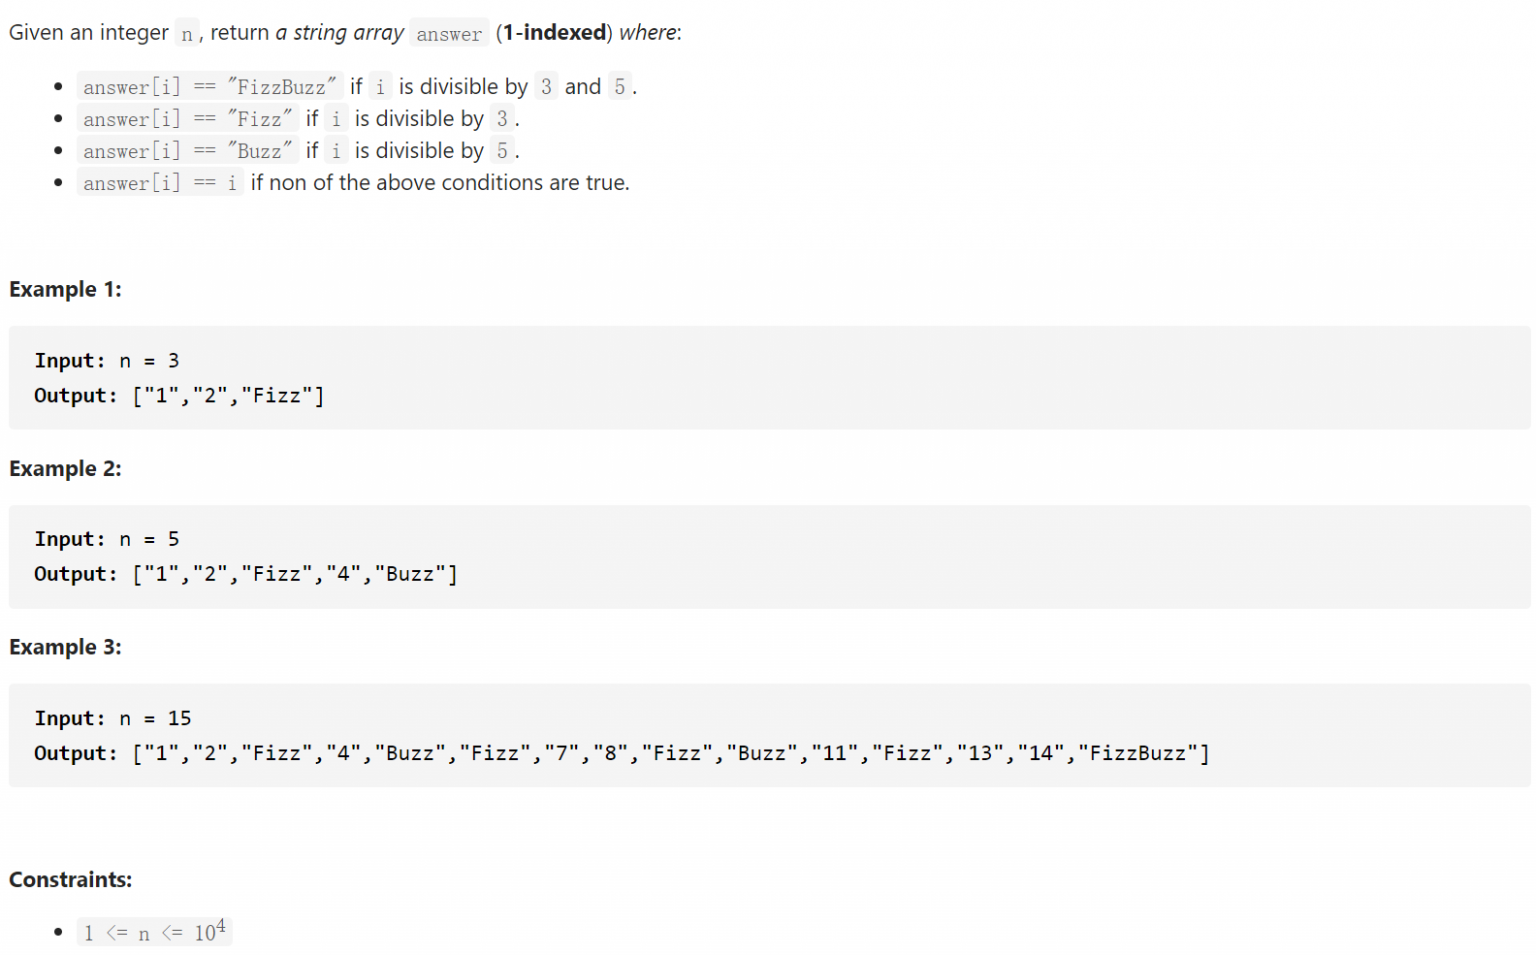
Task: Click the code "3" in the FizzBuzz bullet
Action: 546,87
